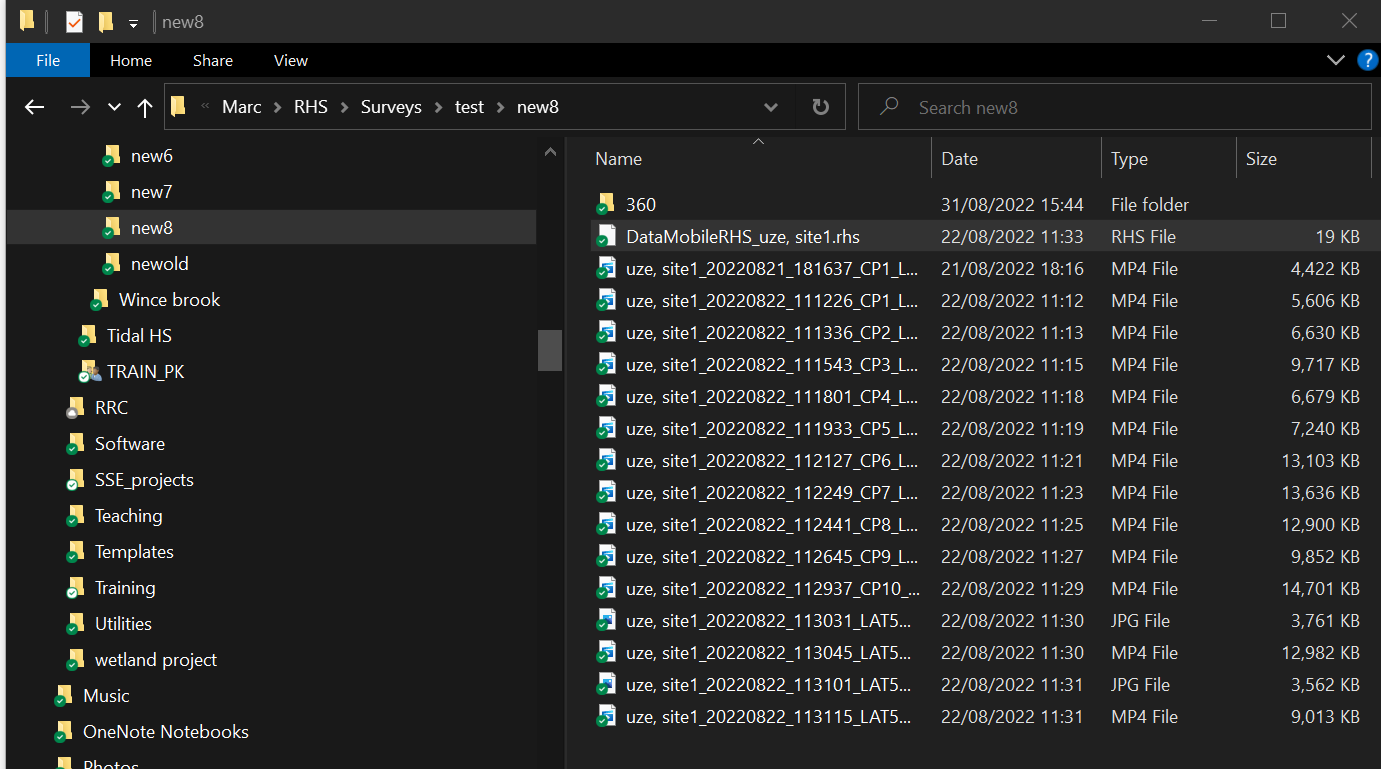Open the Quick Access Toolbar customize dropdown
This screenshot has height=769, width=1381.
pyautogui.click(x=133, y=23)
